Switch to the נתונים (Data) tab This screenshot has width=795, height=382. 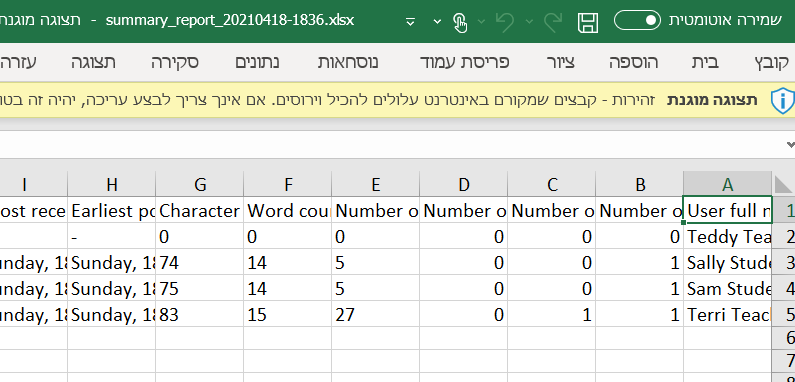click(257, 62)
